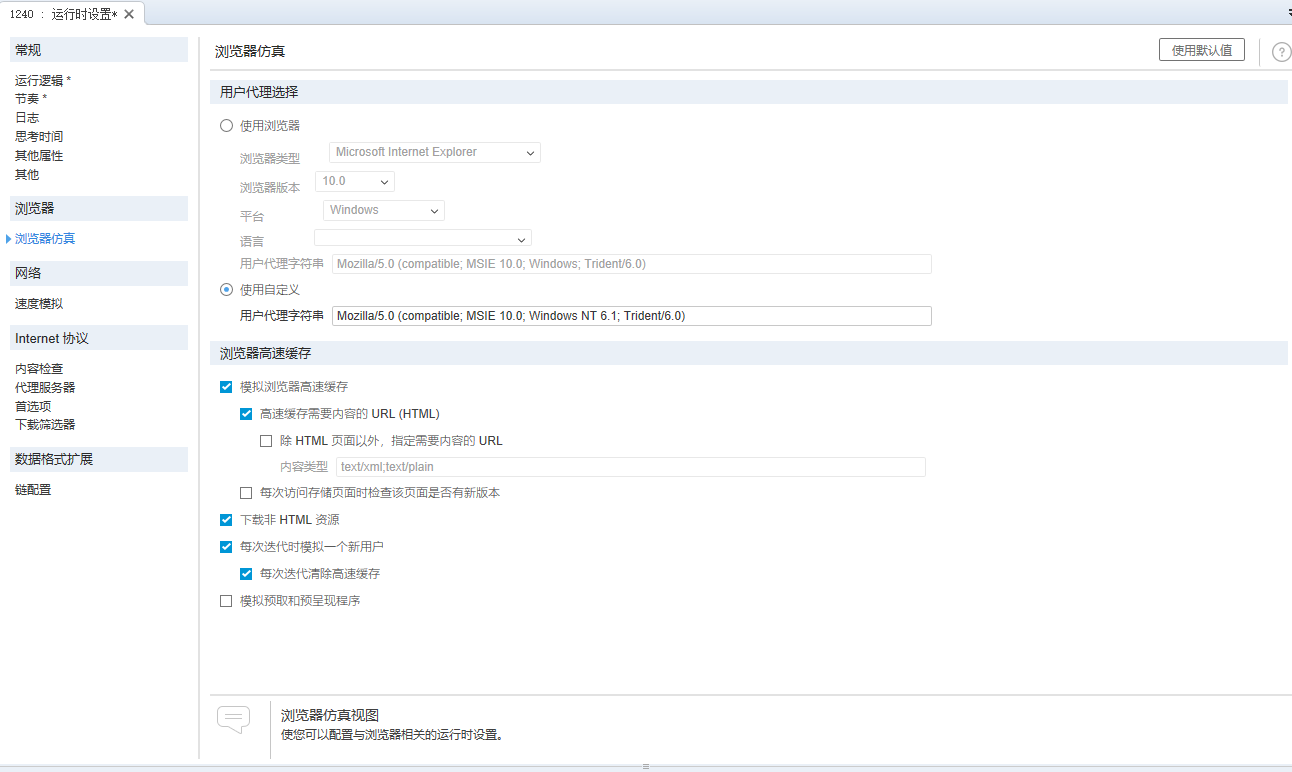
Task: Enable 除 HTML 页面以外 checkbox
Action: pos(266,441)
